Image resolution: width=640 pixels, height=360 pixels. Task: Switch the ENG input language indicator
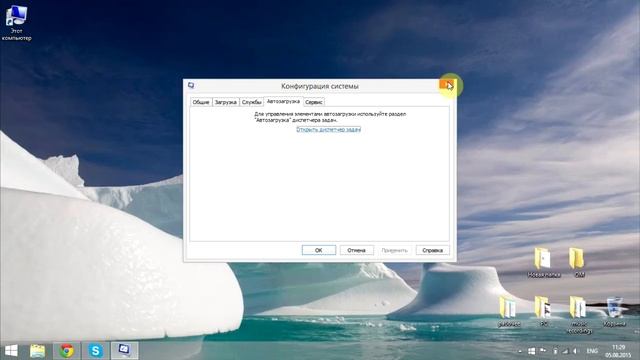click(592, 351)
